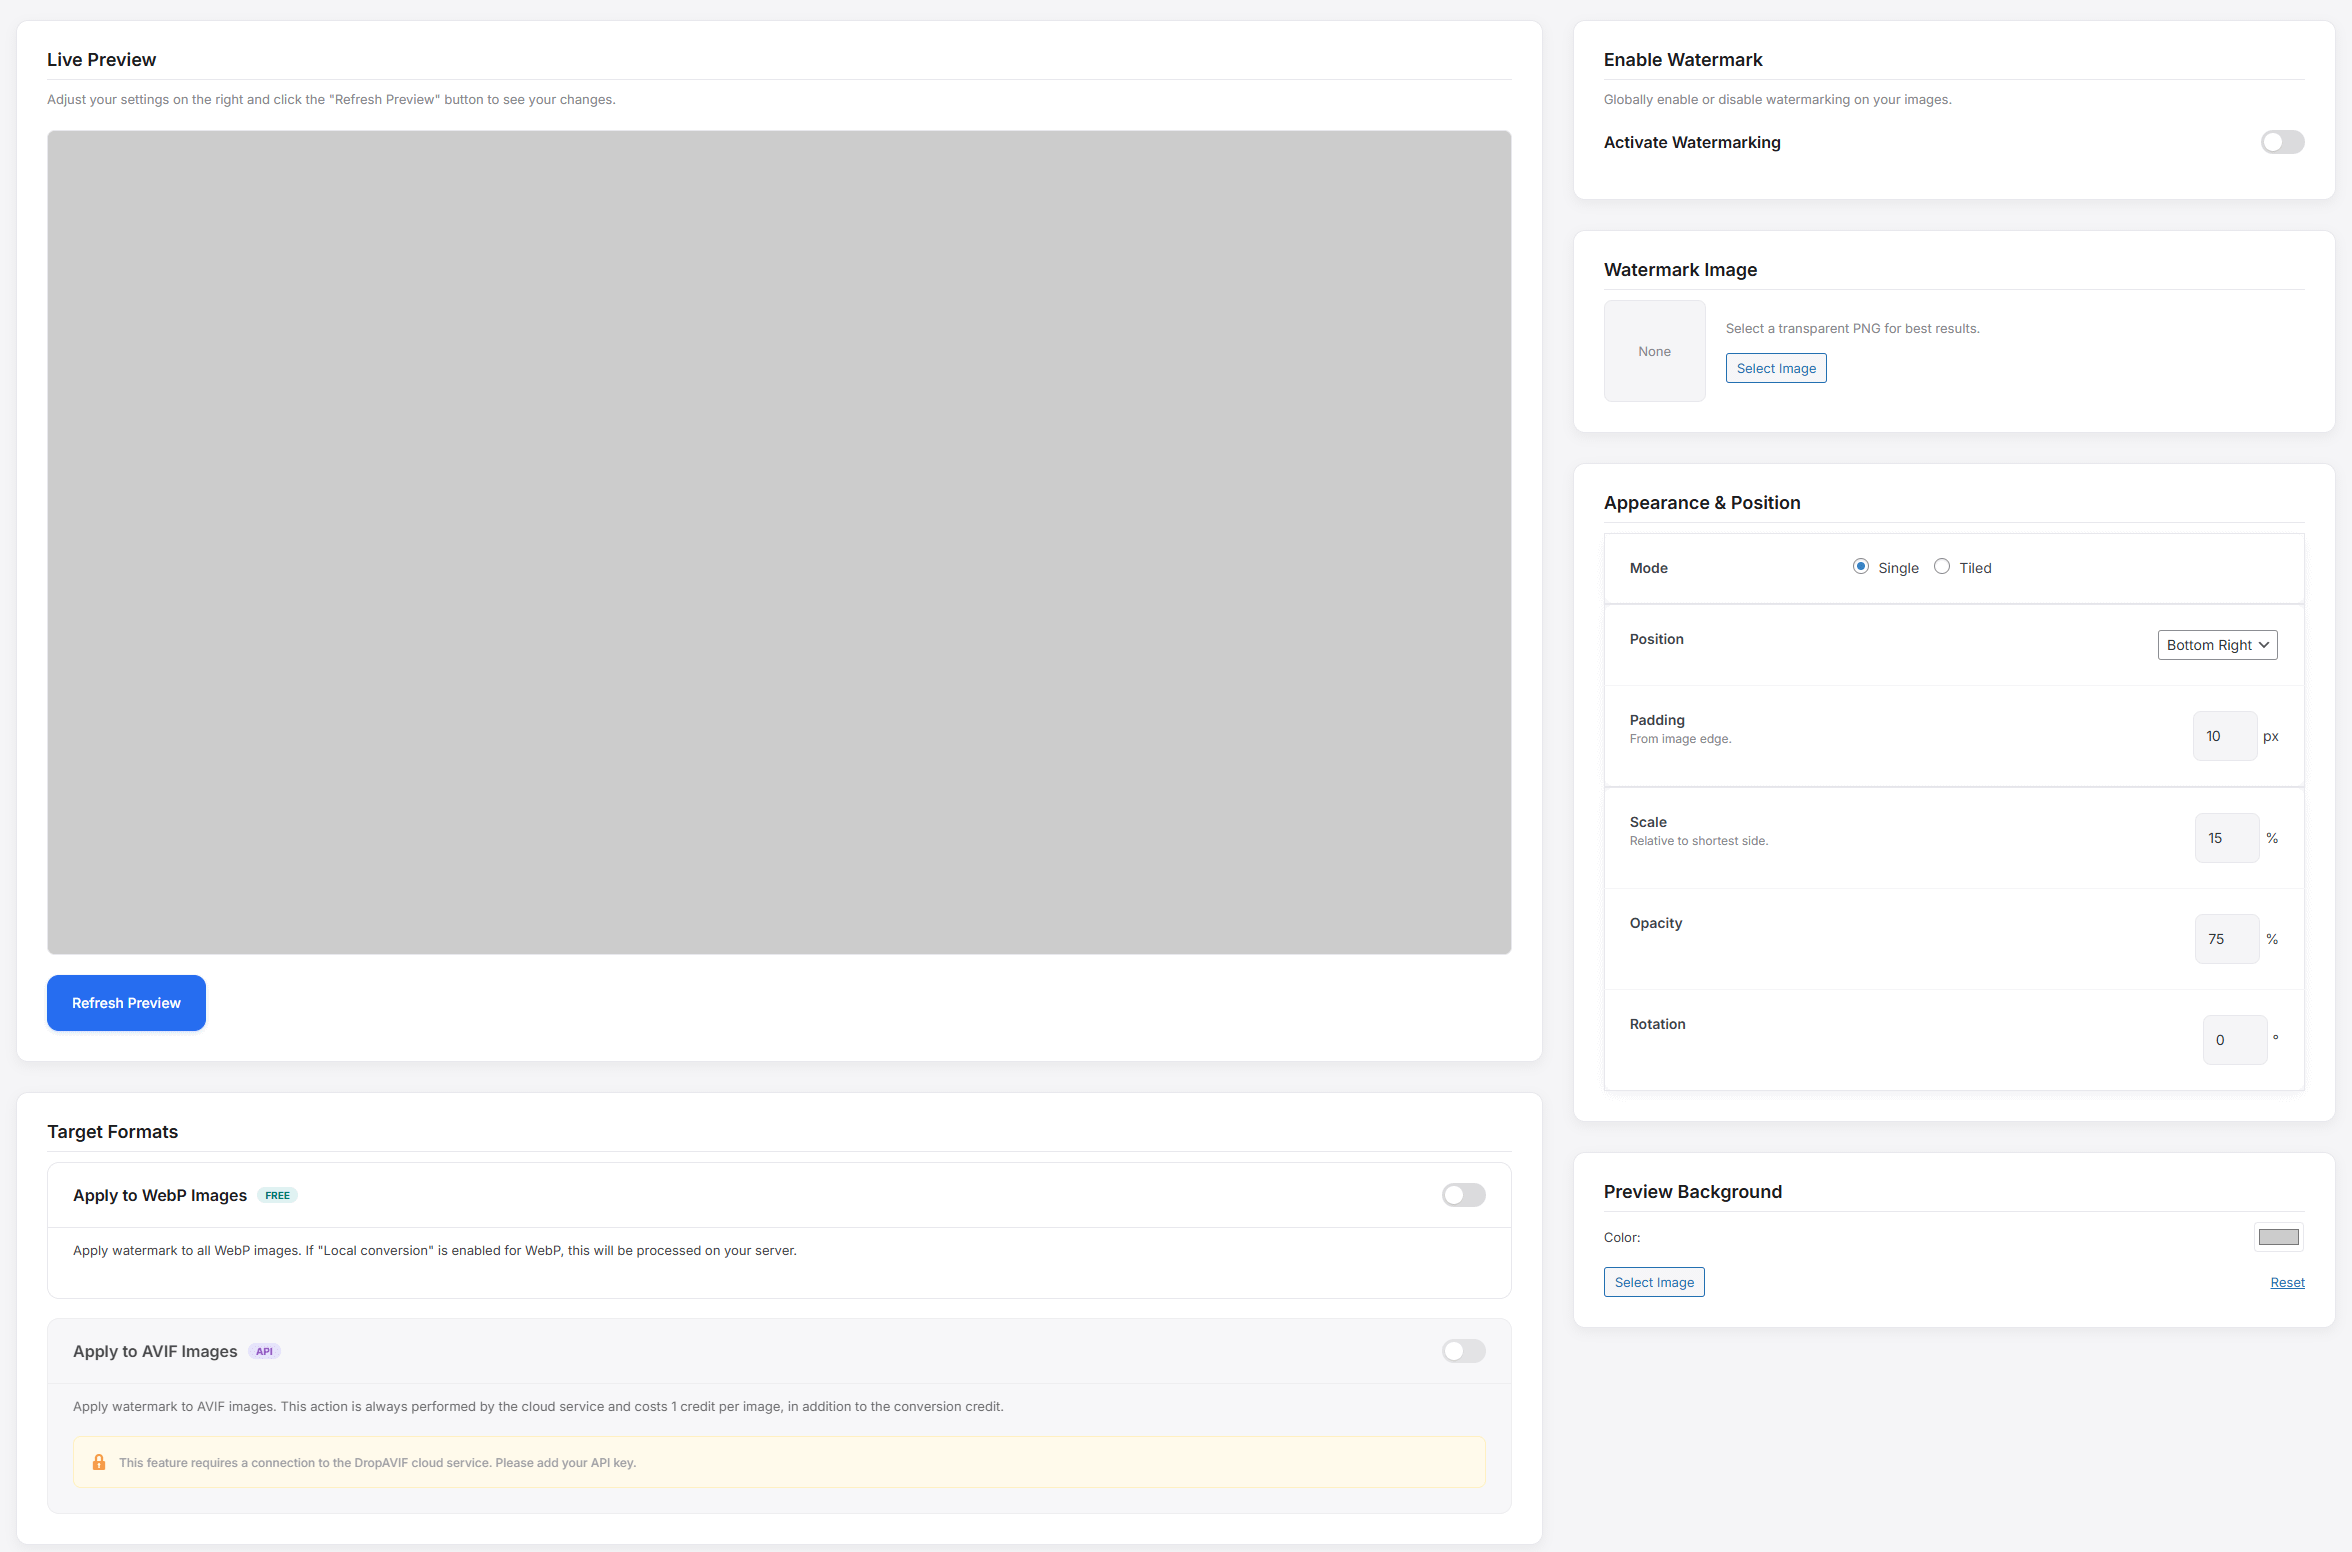
Task: Click Select Image under Watermark Image
Action: [1776, 368]
